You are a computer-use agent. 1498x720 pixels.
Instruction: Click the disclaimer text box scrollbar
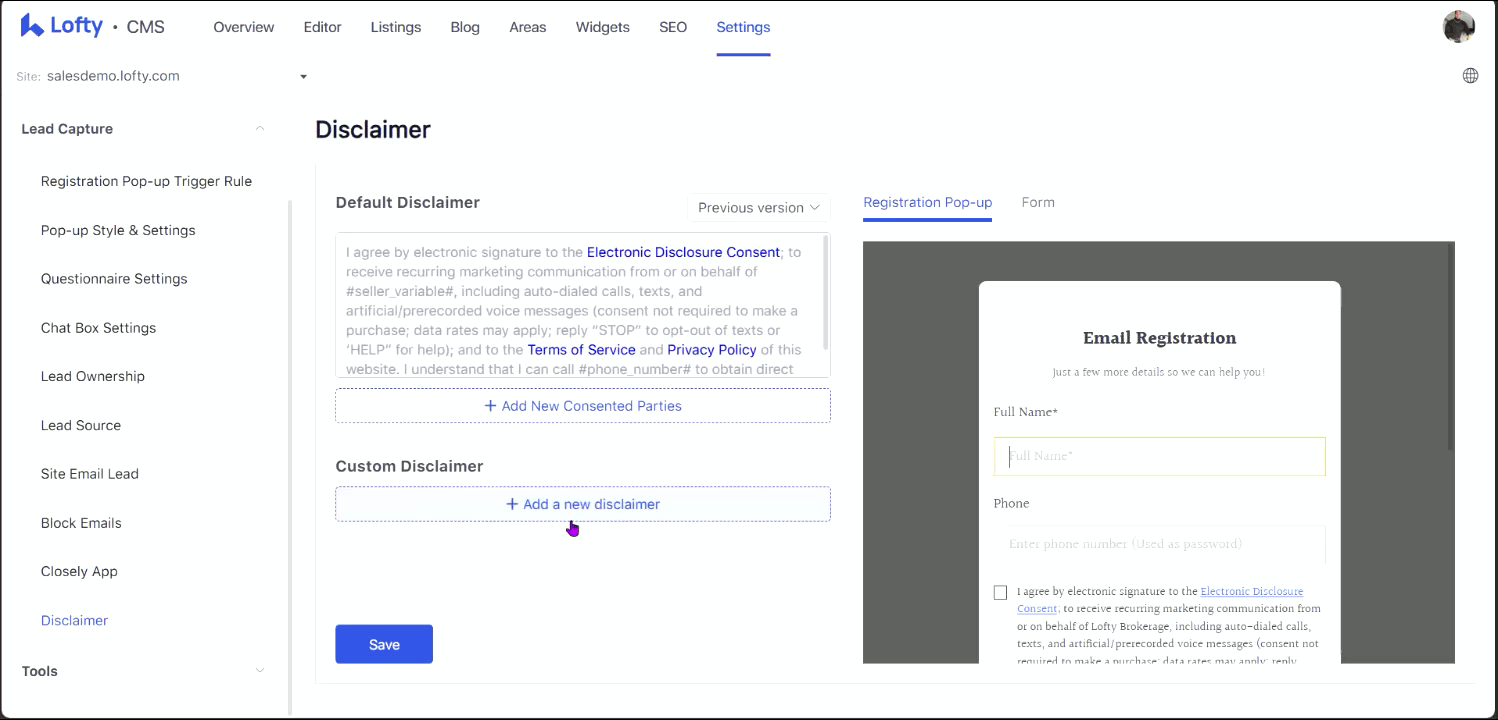[x=825, y=290]
